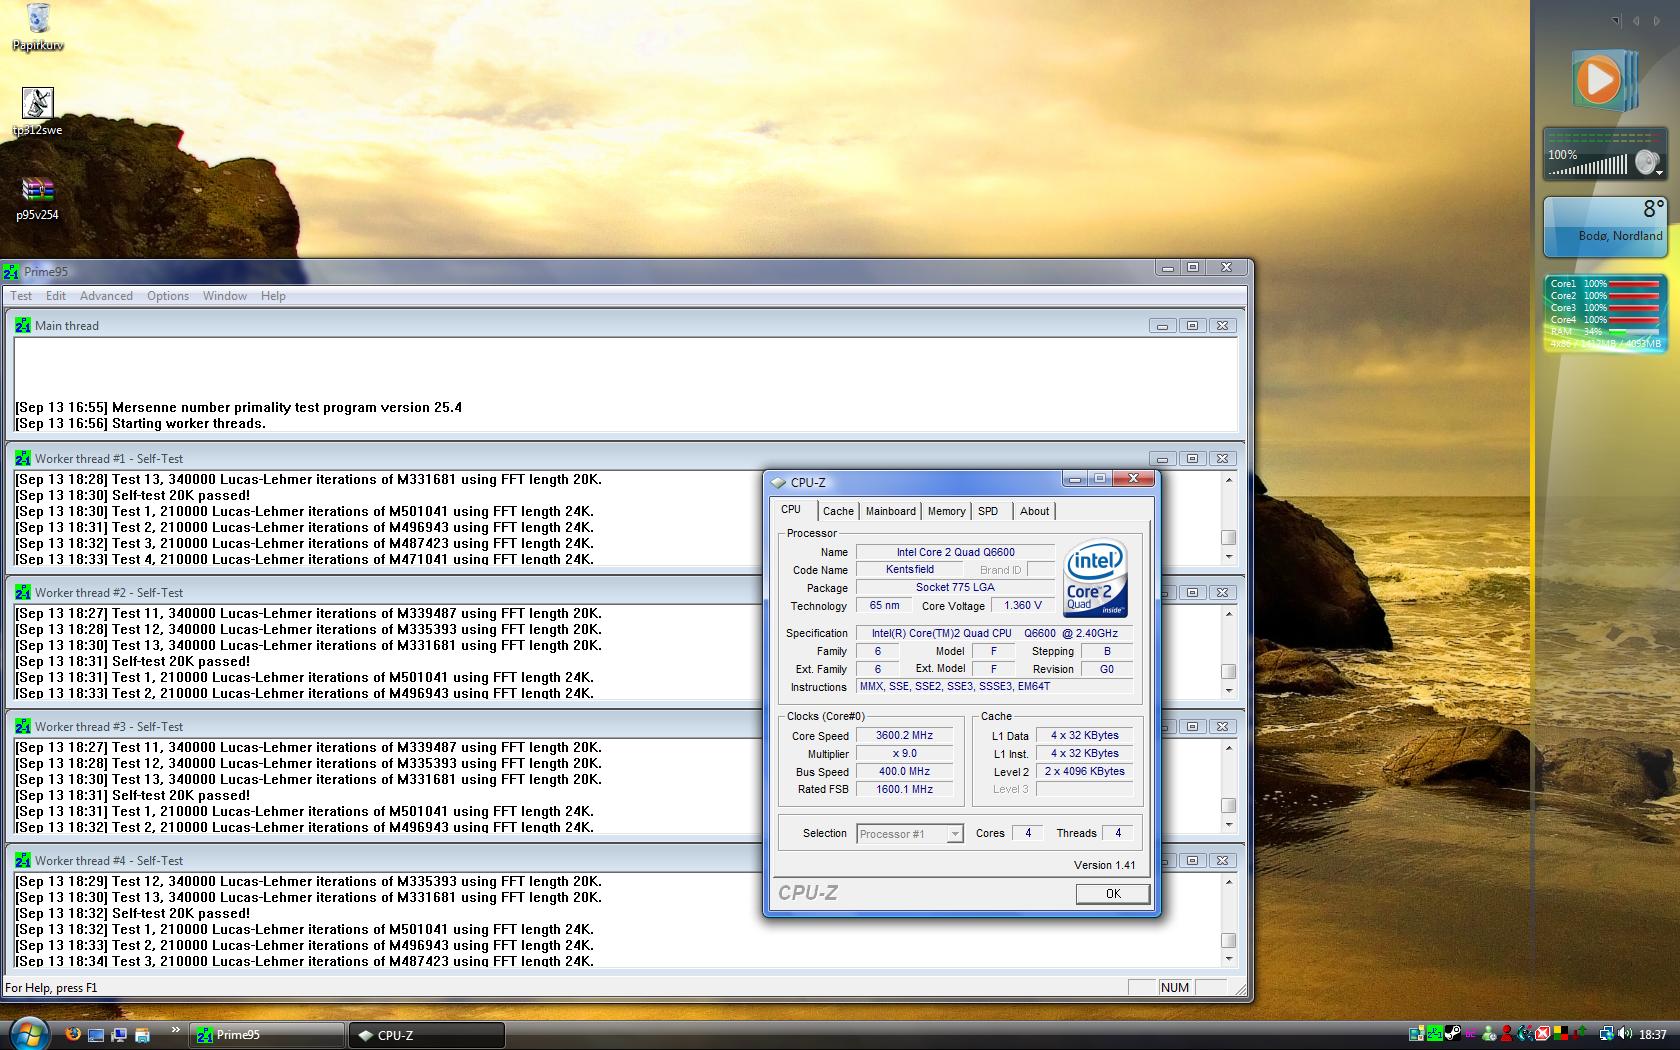Screen dimensions: 1680x1050
Task: Click the taskbar clock showing 18:37
Action: pyautogui.click(x=1653, y=1035)
